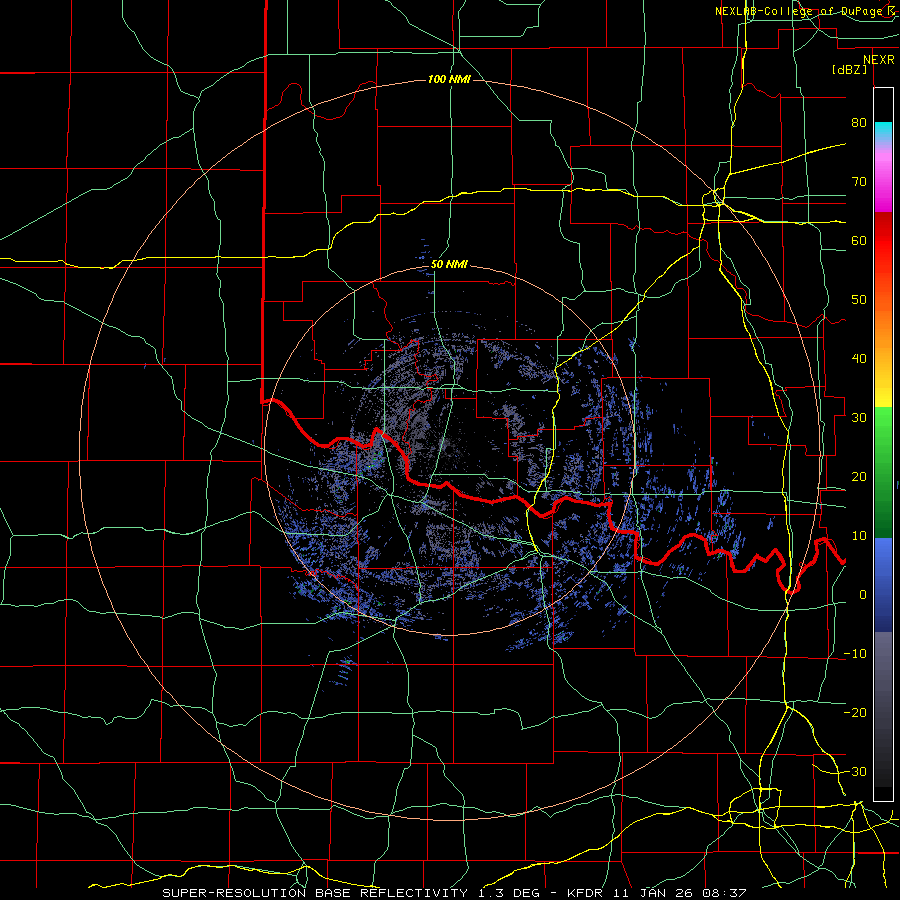Click the blue segment of the color bar

click(x=883, y=583)
